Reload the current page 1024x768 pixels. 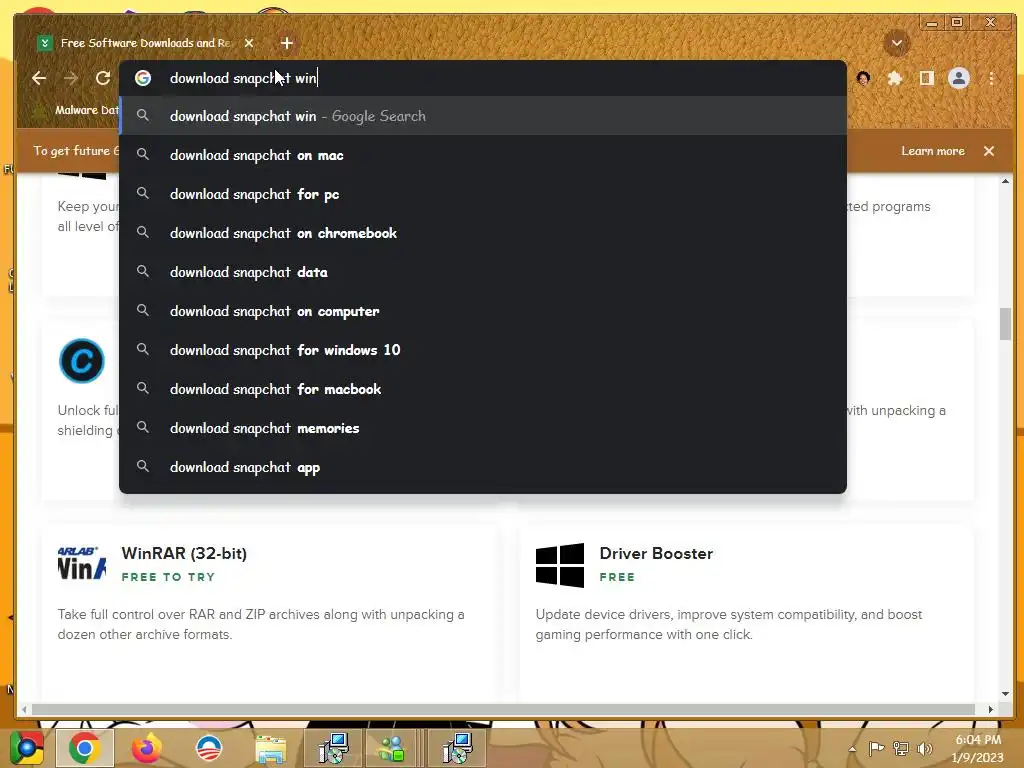[103, 78]
